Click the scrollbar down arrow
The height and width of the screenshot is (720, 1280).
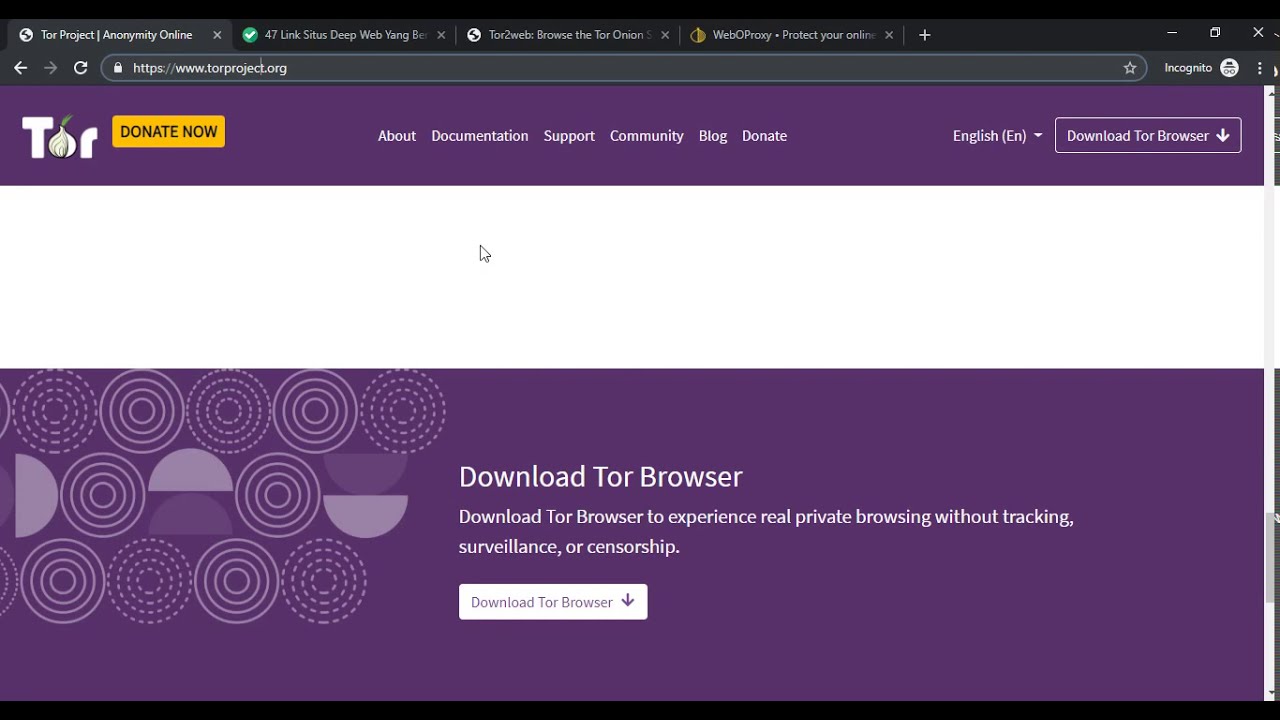1272,692
